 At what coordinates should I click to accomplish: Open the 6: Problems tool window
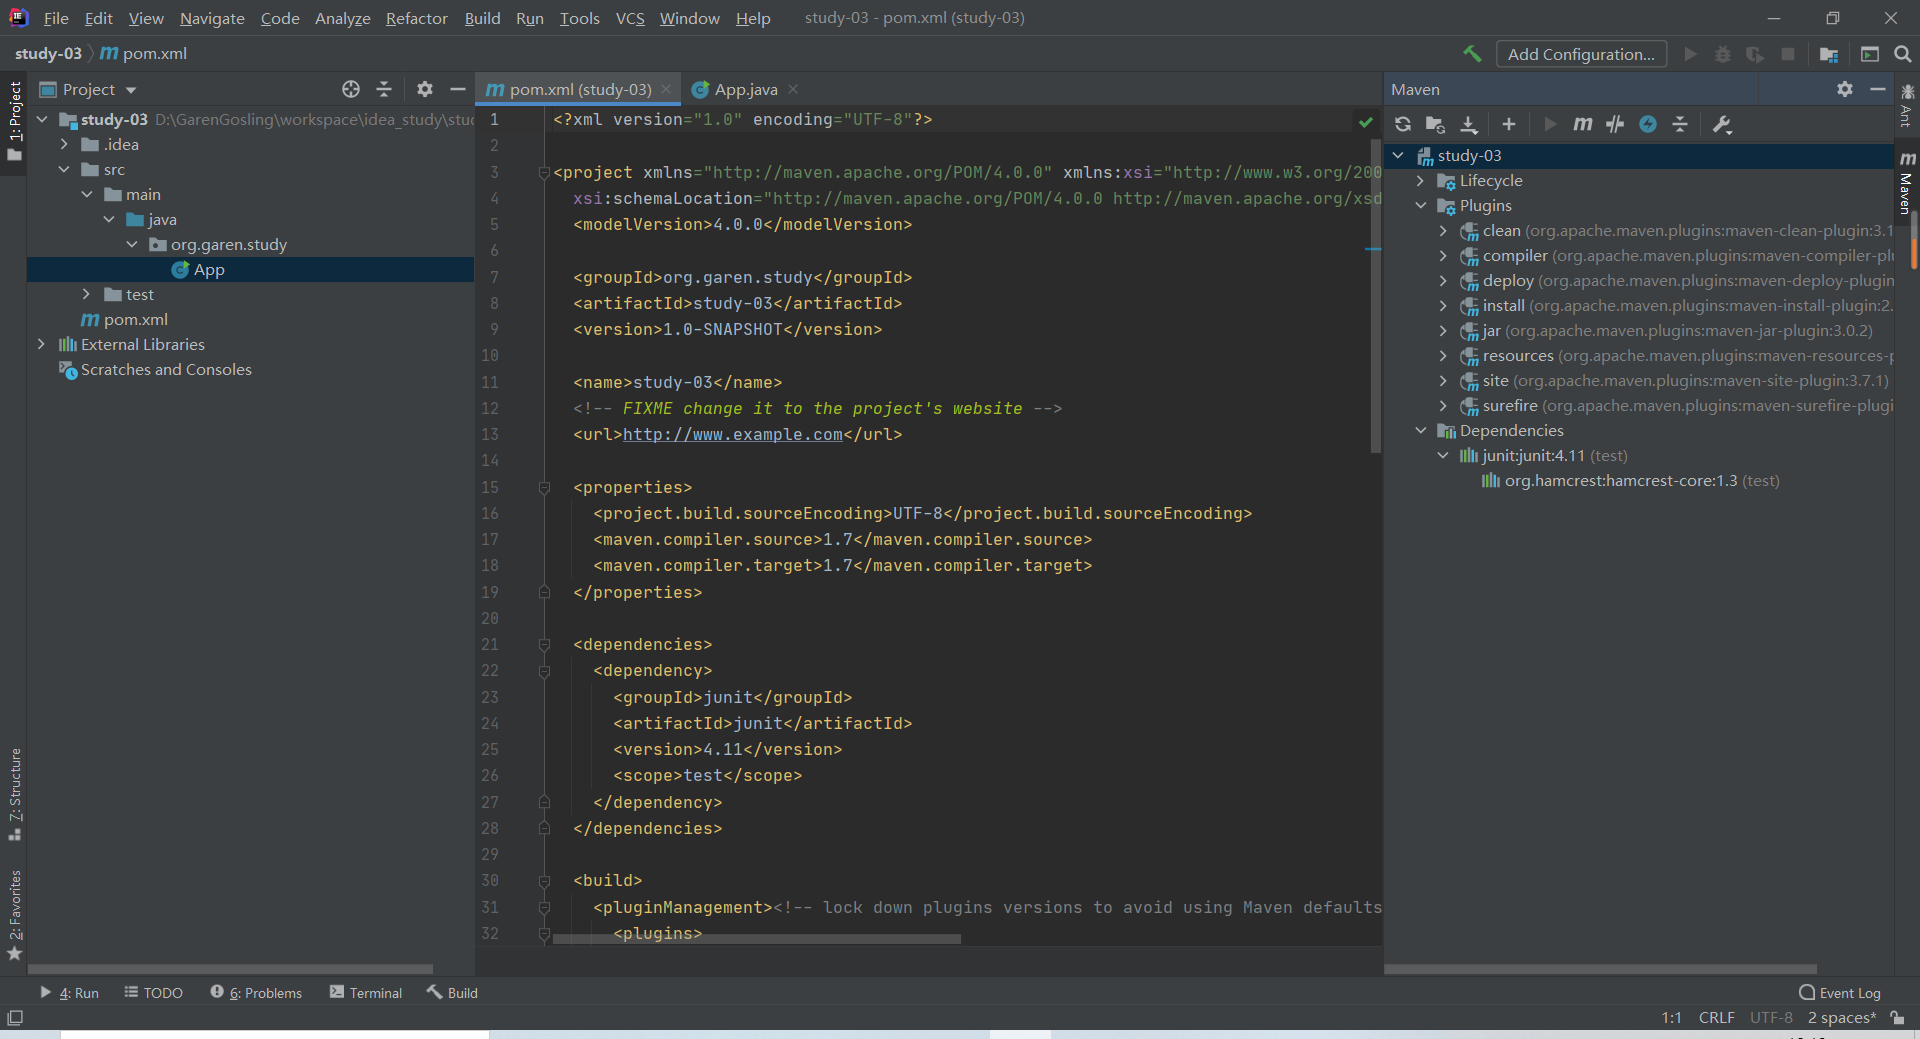pyautogui.click(x=256, y=993)
